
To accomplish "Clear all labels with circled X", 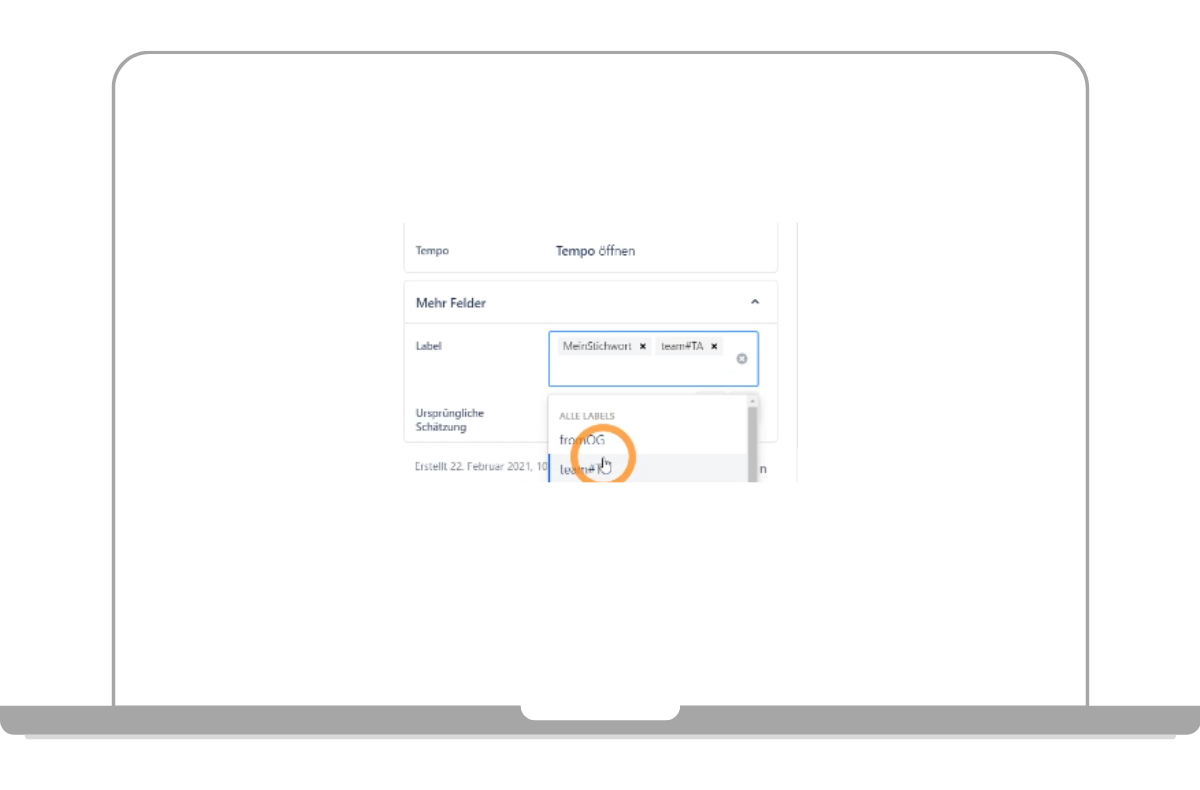I will pyautogui.click(x=742, y=358).
